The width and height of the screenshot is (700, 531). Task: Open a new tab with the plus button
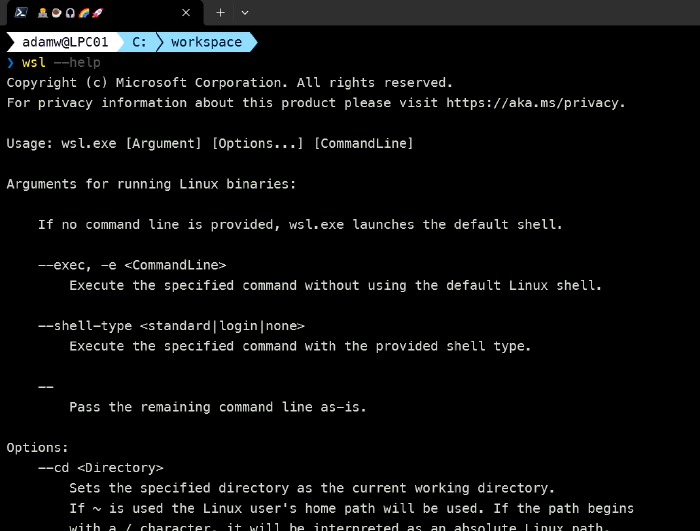click(x=220, y=13)
